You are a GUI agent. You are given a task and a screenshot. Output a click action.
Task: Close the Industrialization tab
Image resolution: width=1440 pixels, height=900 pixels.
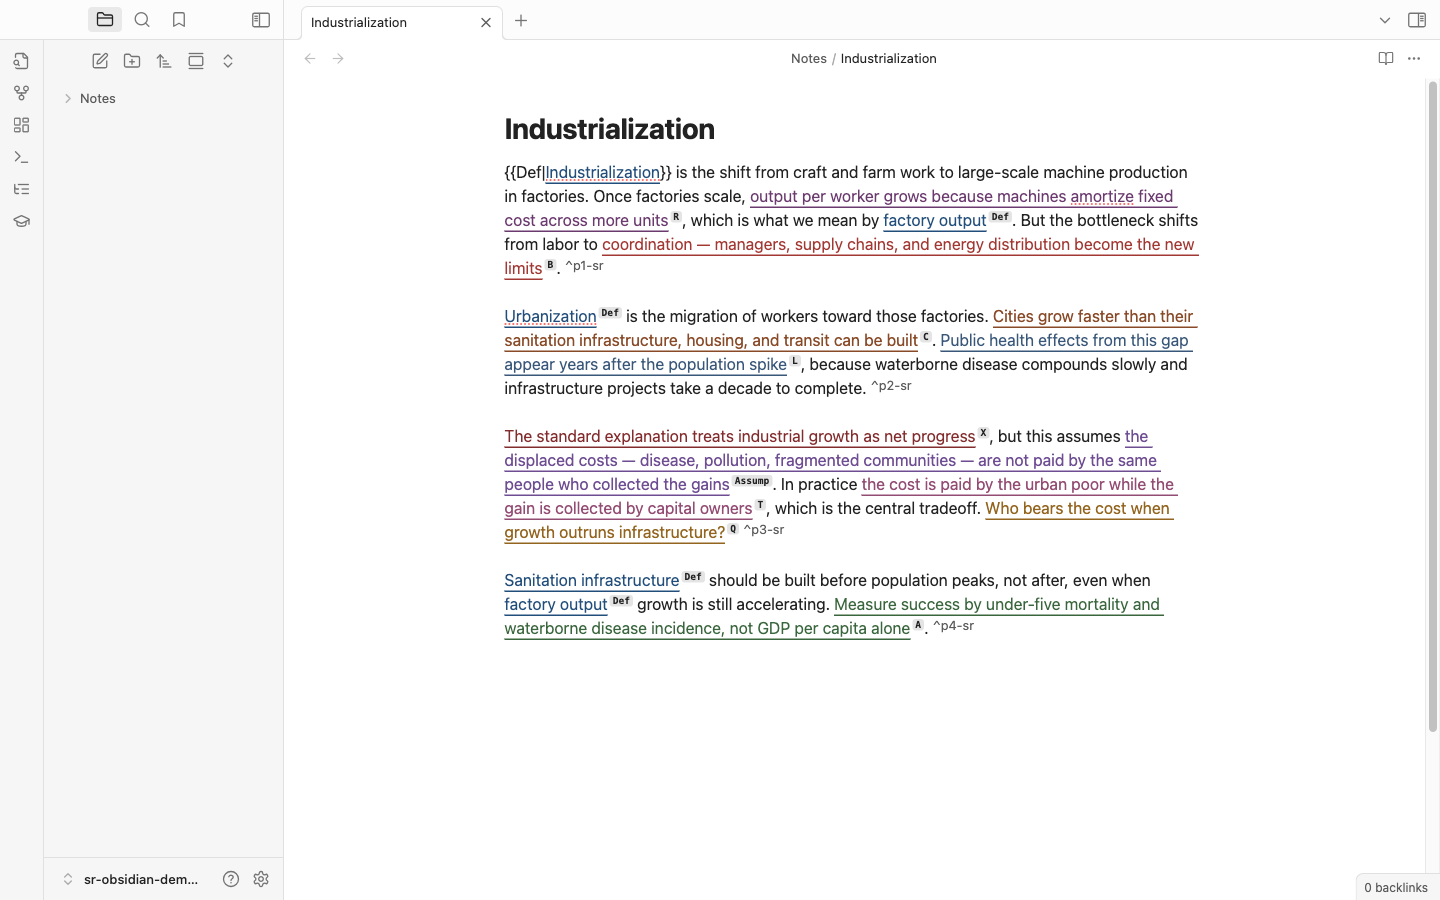click(486, 22)
